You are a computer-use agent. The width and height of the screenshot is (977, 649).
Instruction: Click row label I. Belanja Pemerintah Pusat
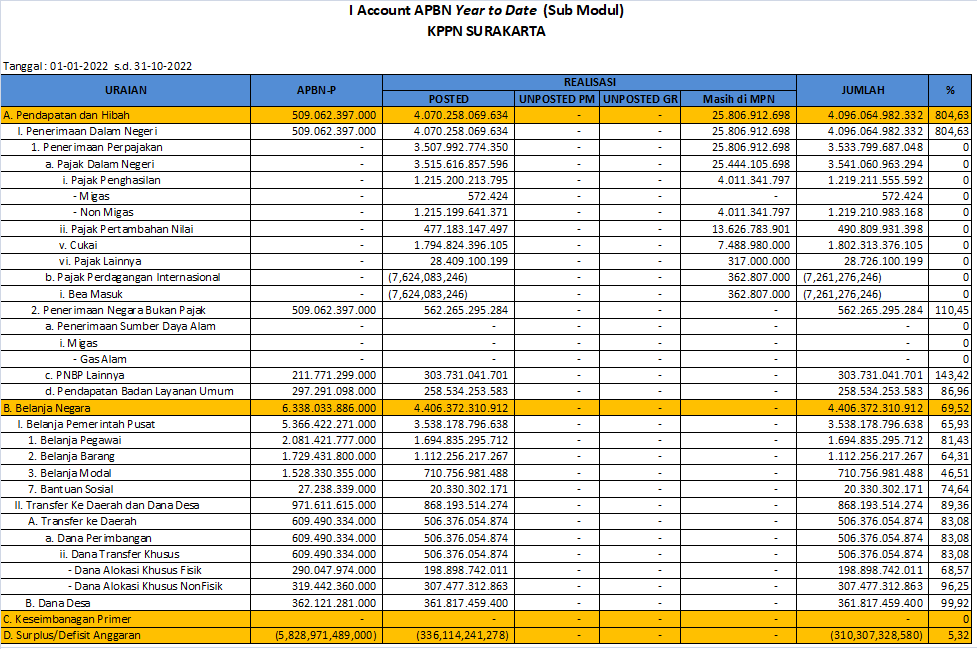pyautogui.click(x=86, y=425)
